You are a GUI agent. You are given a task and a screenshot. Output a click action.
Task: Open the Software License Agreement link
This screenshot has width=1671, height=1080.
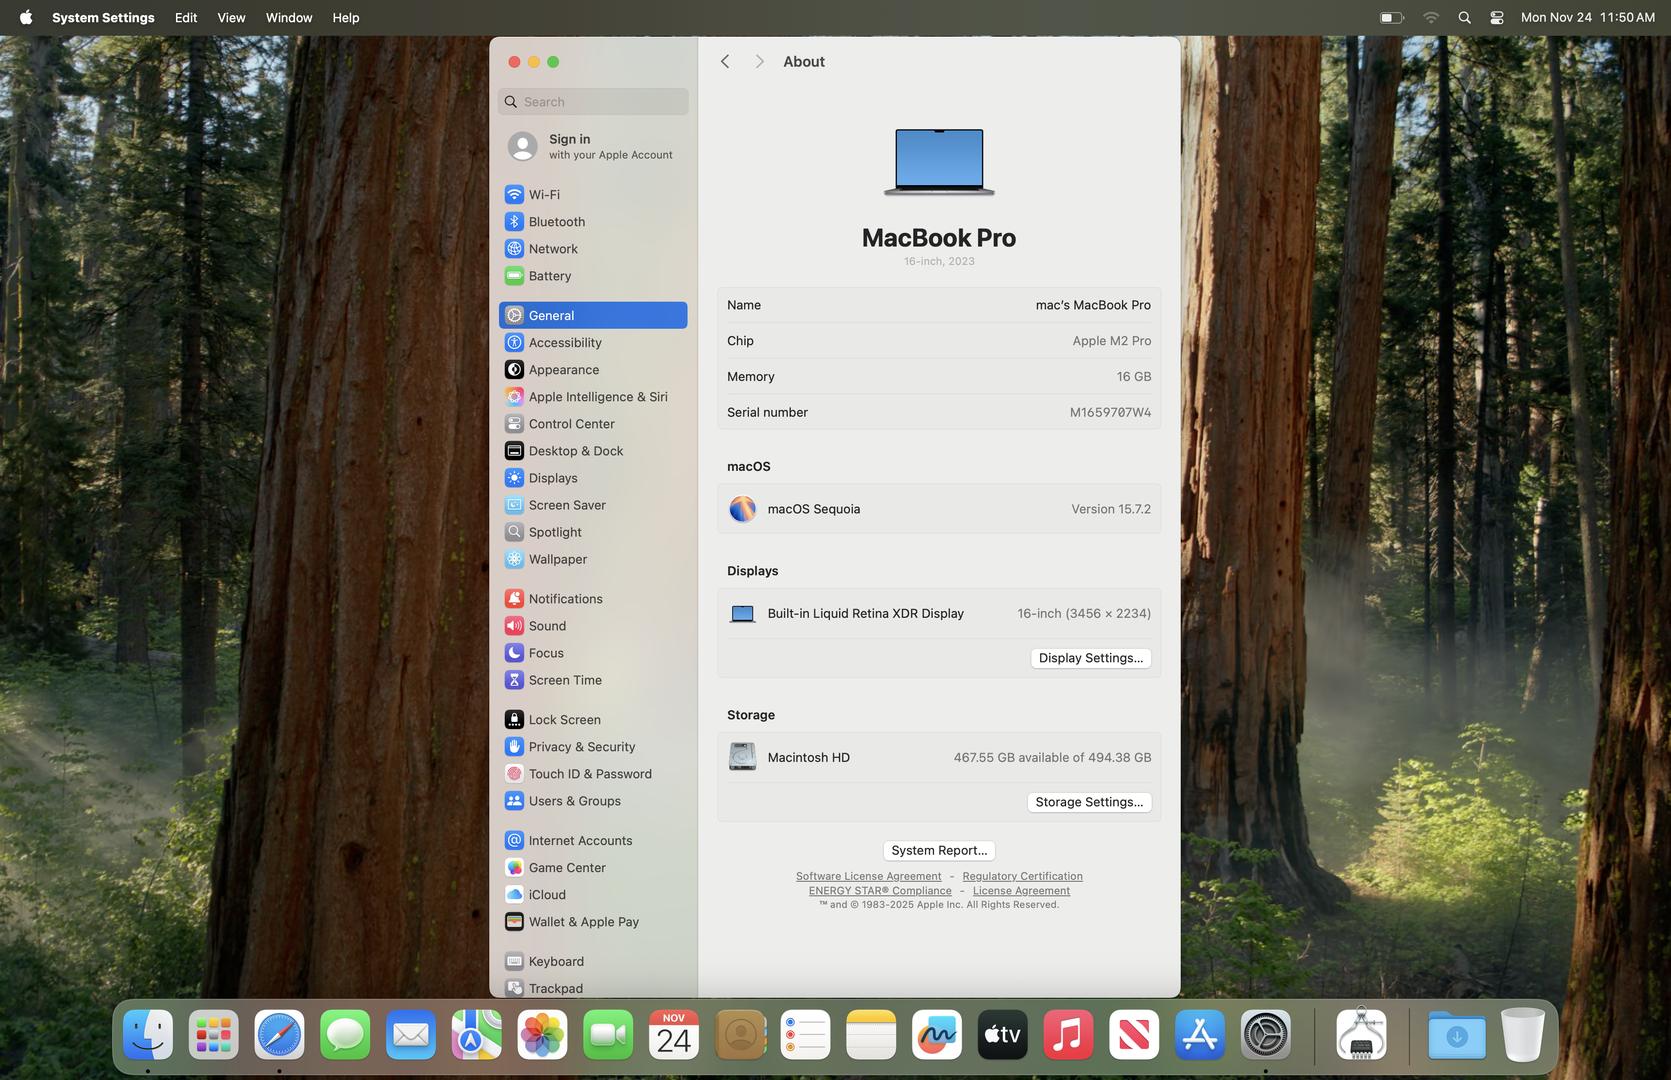click(868, 876)
